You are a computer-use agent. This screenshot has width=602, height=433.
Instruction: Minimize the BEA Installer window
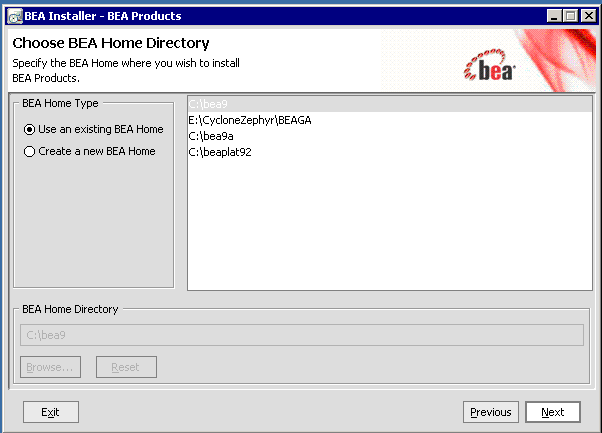coord(554,16)
